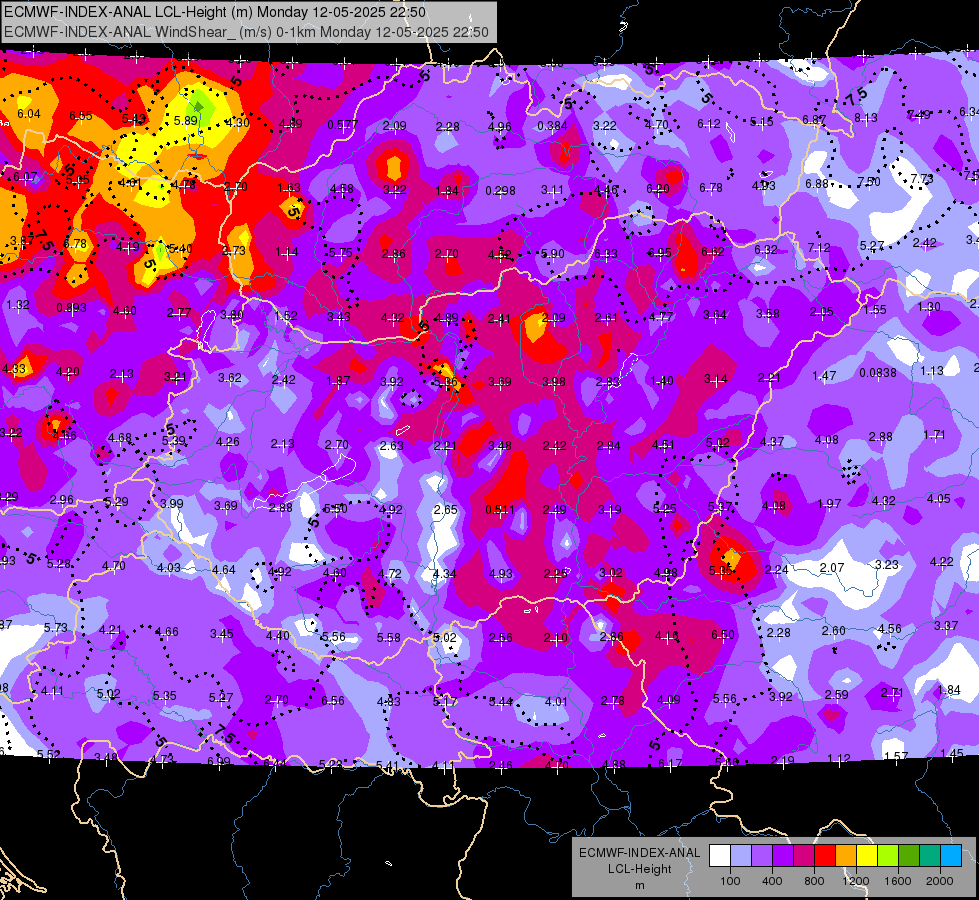Click the LCL-Height (m) header title line

[x=215, y=12]
